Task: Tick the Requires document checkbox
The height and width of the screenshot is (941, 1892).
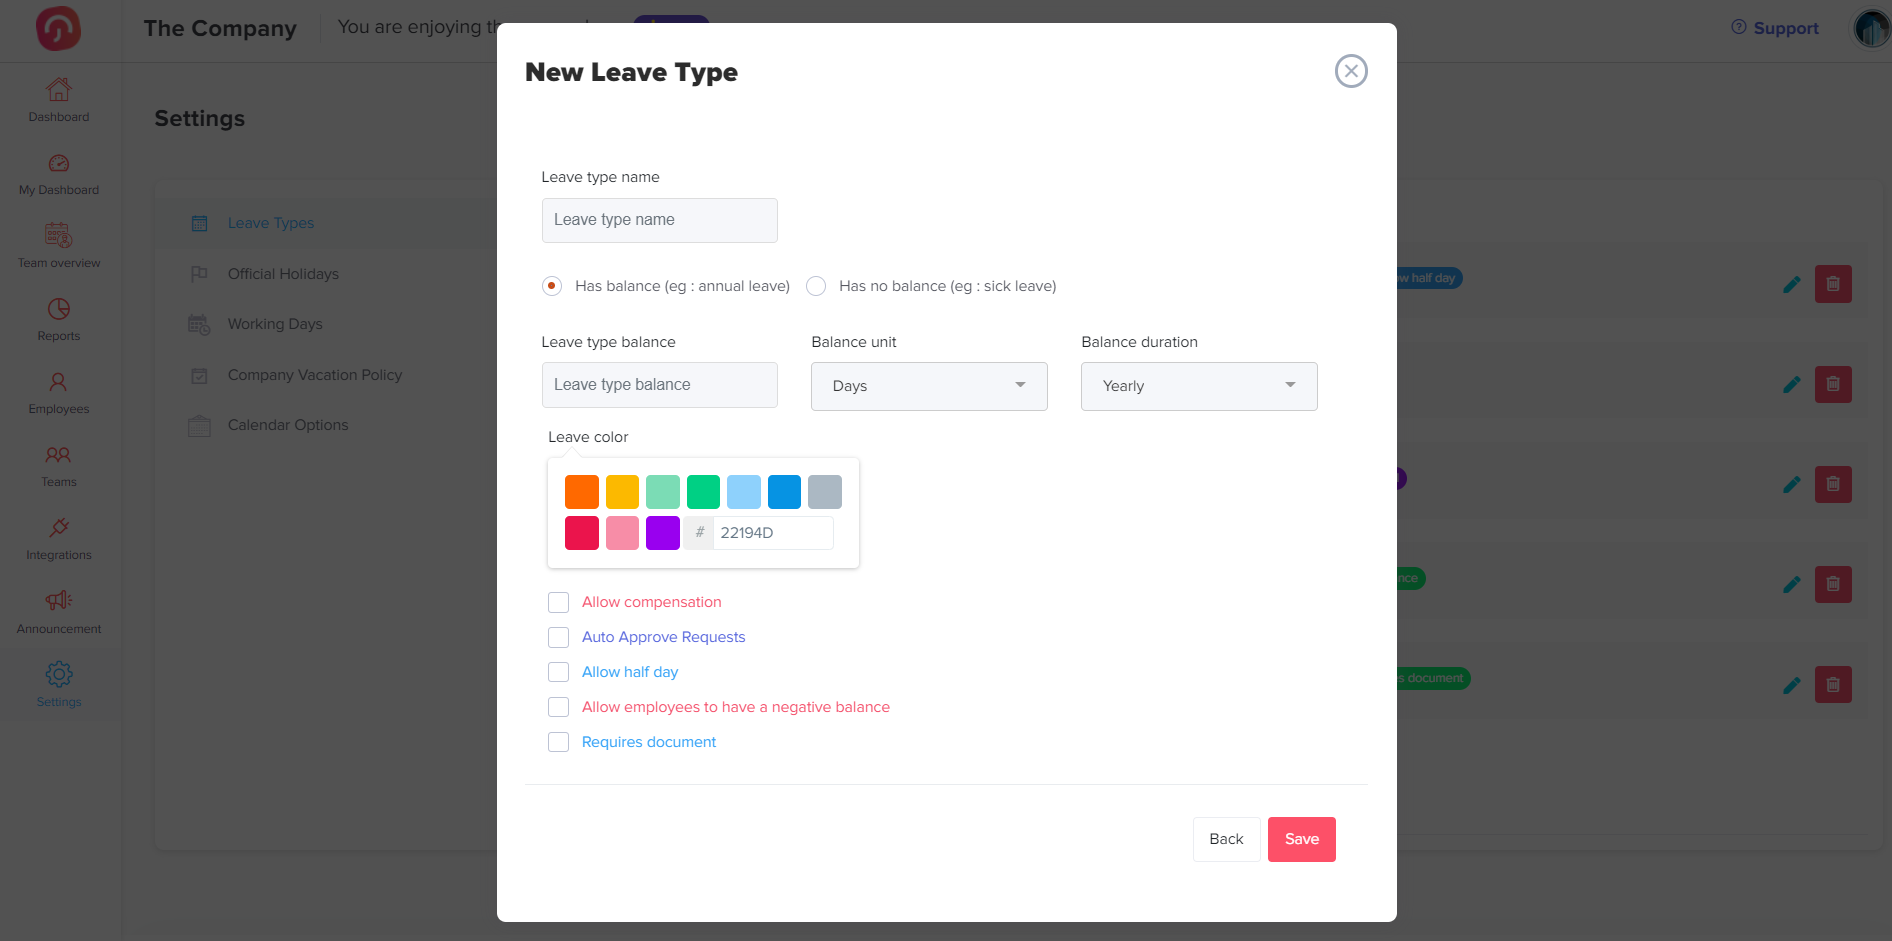Action: click(558, 742)
